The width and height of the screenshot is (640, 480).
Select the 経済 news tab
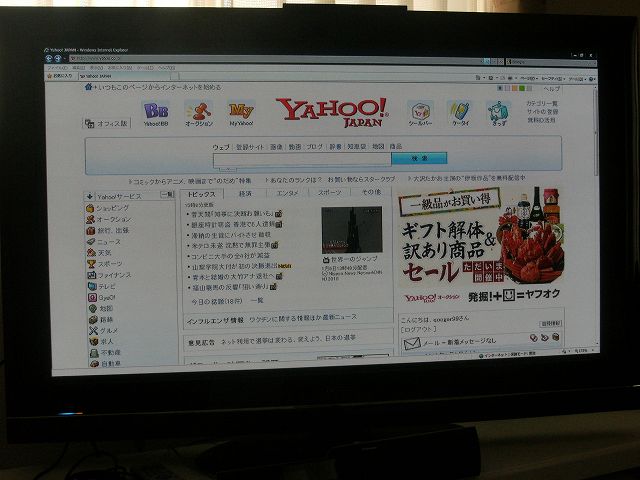(x=245, y=193)
